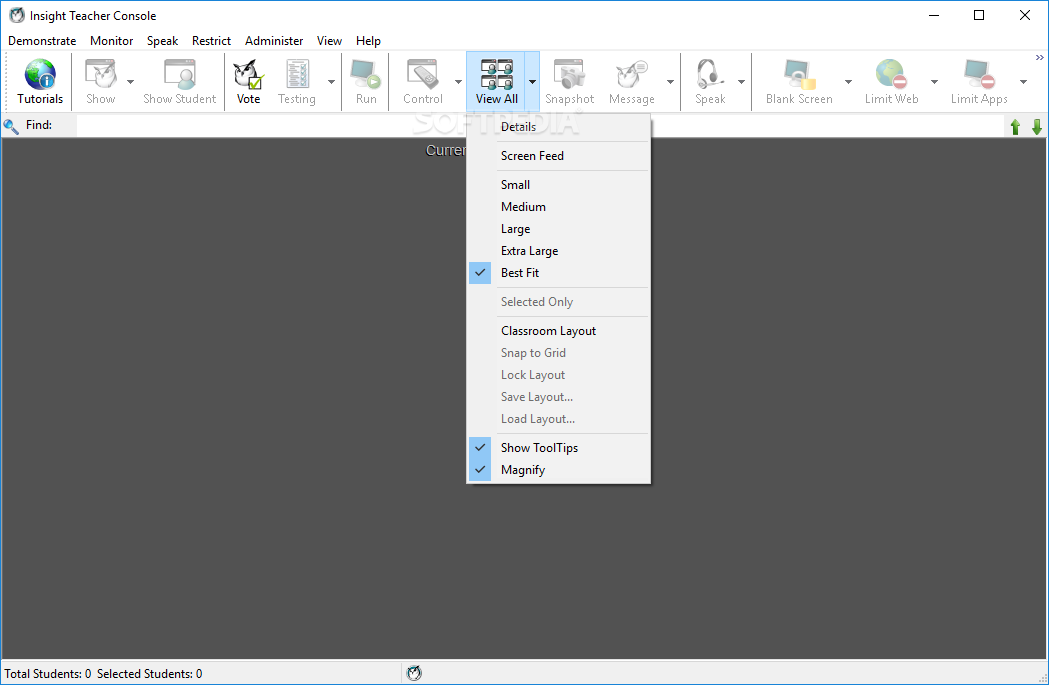
Task: Toggle the Magnify option
Action: click(x=559, y=470)
